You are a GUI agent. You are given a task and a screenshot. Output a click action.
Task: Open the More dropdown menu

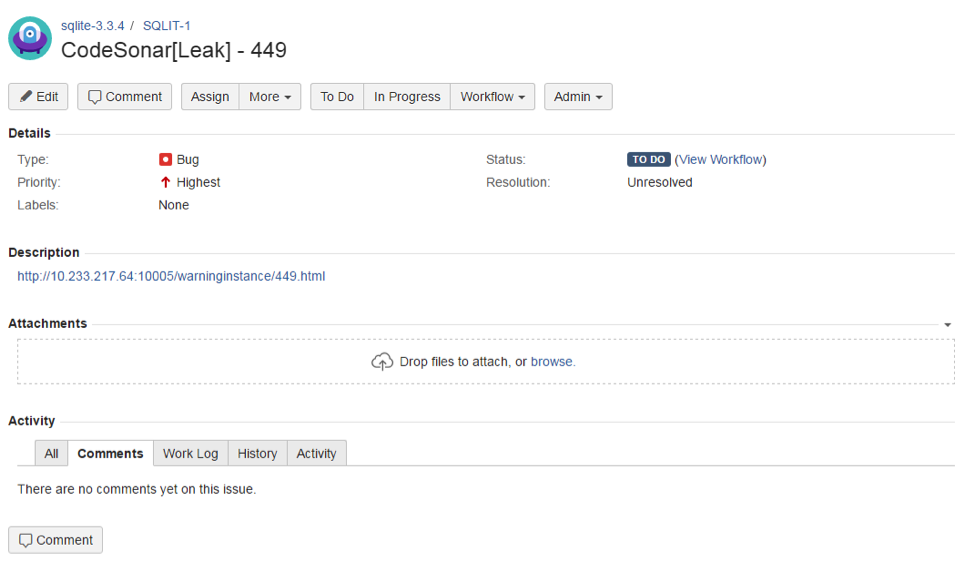270,97
